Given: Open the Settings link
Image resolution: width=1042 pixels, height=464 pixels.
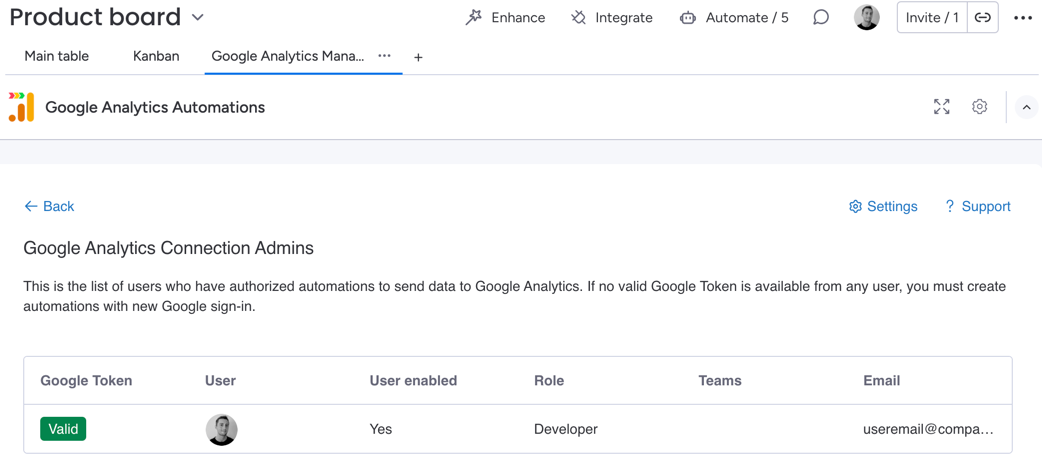Looking at the screenshot, I should click(883, 207).
